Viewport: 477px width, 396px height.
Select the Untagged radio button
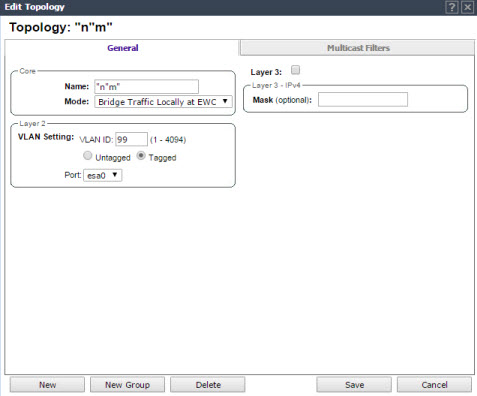[x=88, y=156]
